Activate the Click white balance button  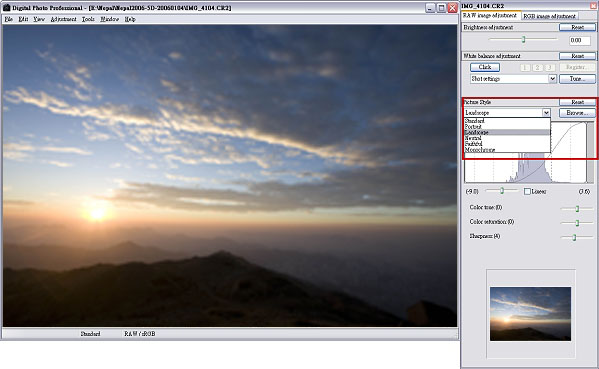tap(485, 67)
